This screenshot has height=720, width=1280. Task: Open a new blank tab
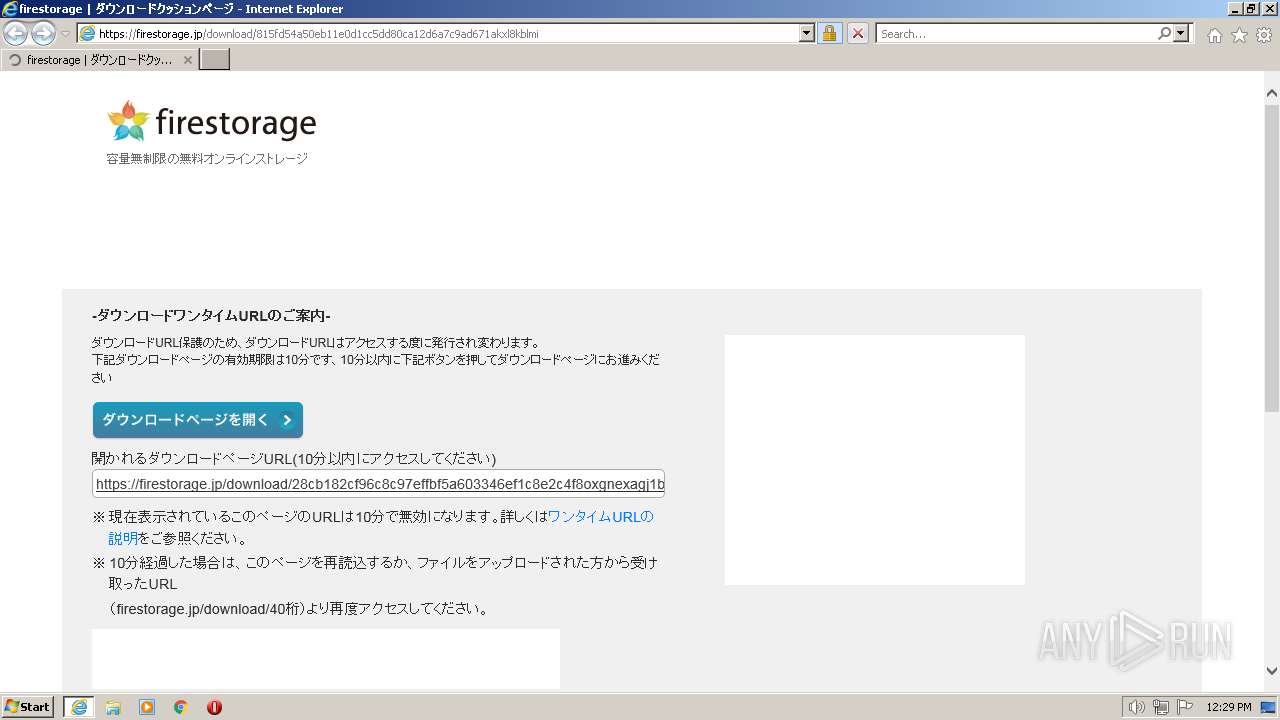pyautogui.click(x=215, y=60)
